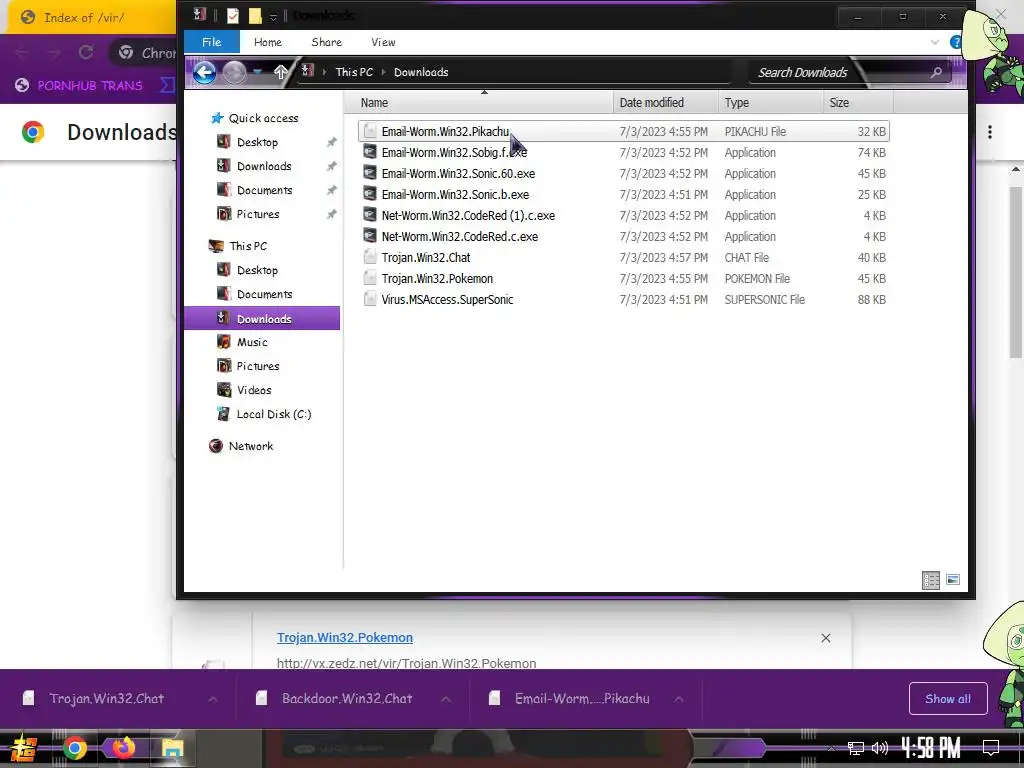Open PORNHUB TRANS bookmark in Chrome
Viewport: 1024px width, 768px height.
click(78, 86)
